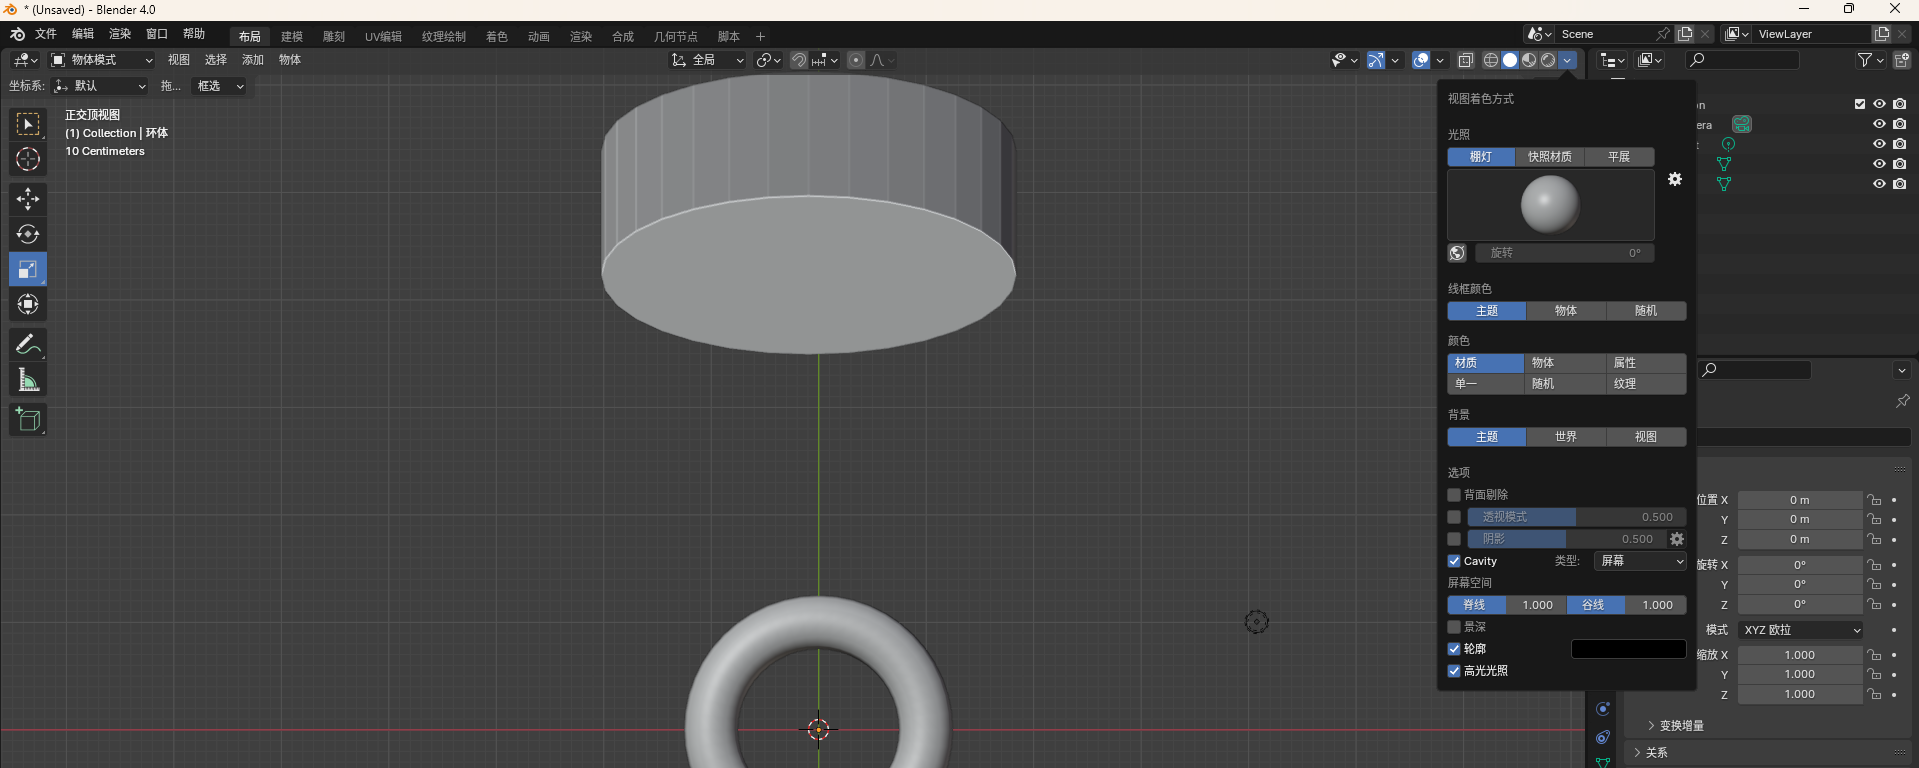
Task: Select the Move tool in the toolbar
Action: point(28,199)
